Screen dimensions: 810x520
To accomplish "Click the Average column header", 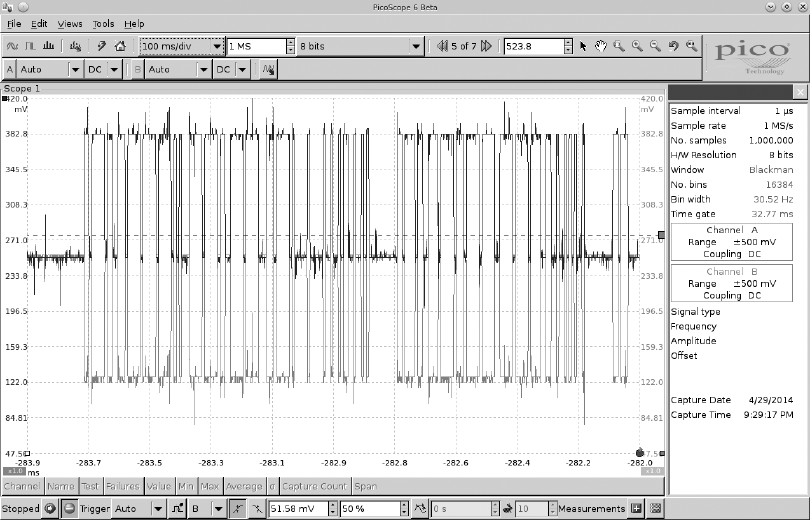I will [x=244, y=486].
